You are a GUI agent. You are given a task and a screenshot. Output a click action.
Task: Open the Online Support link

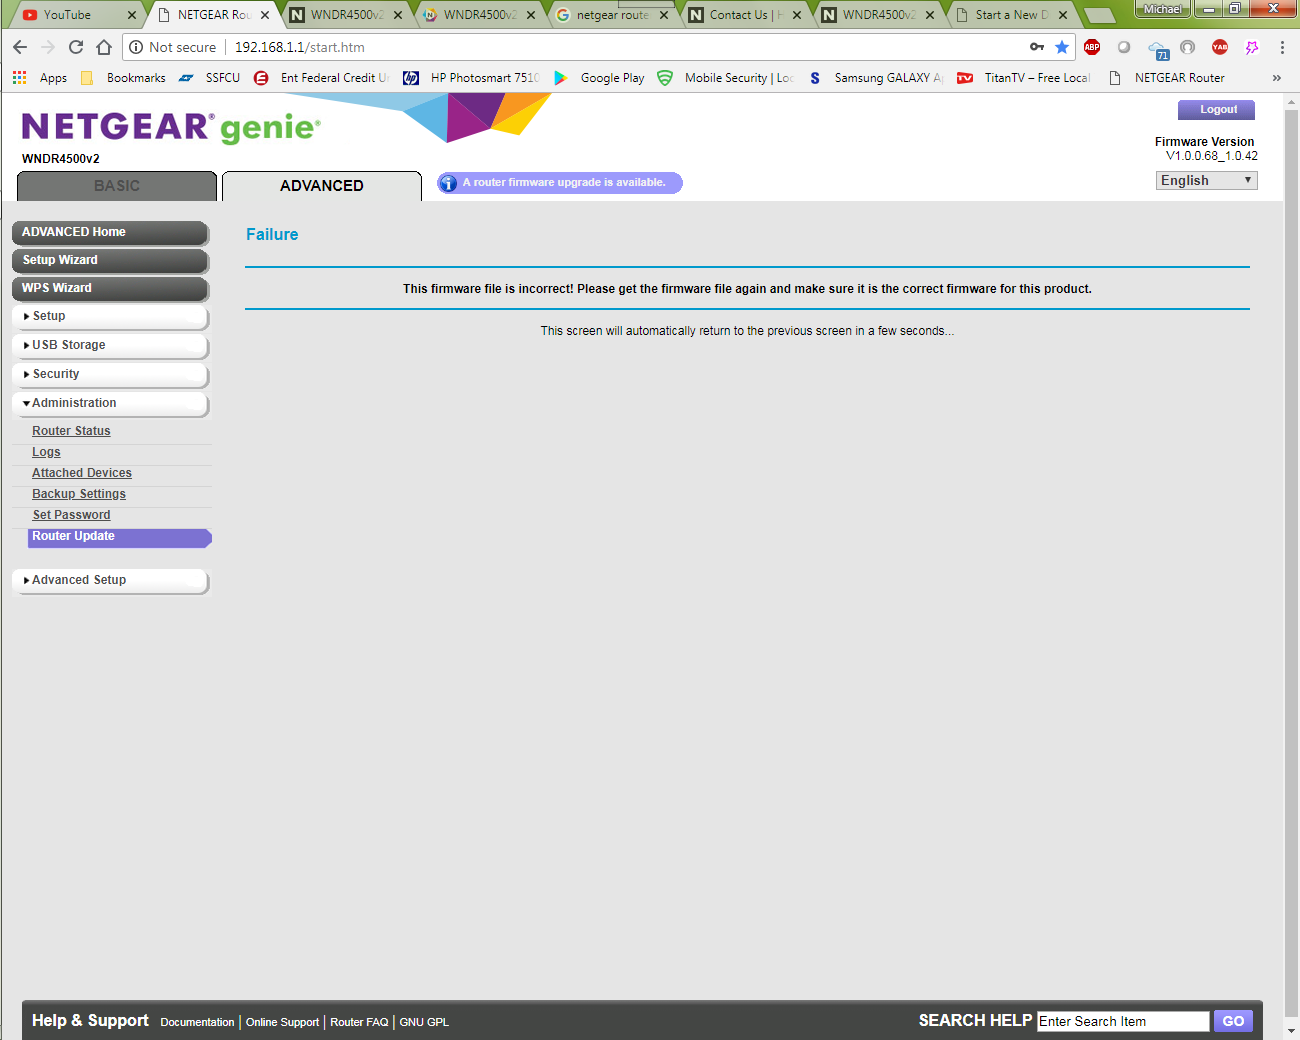click(282, 1022)
